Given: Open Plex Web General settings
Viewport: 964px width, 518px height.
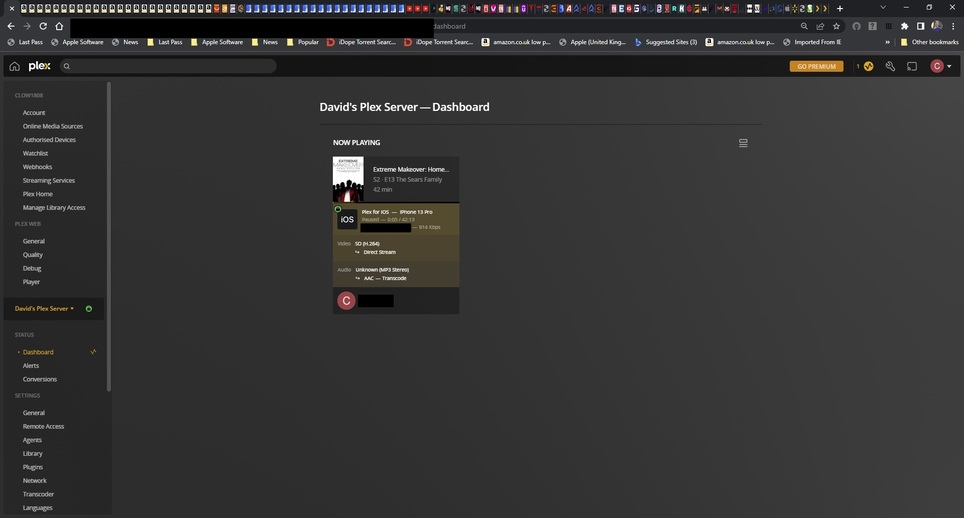Looking at the screenshot, I should coord(34,241).
